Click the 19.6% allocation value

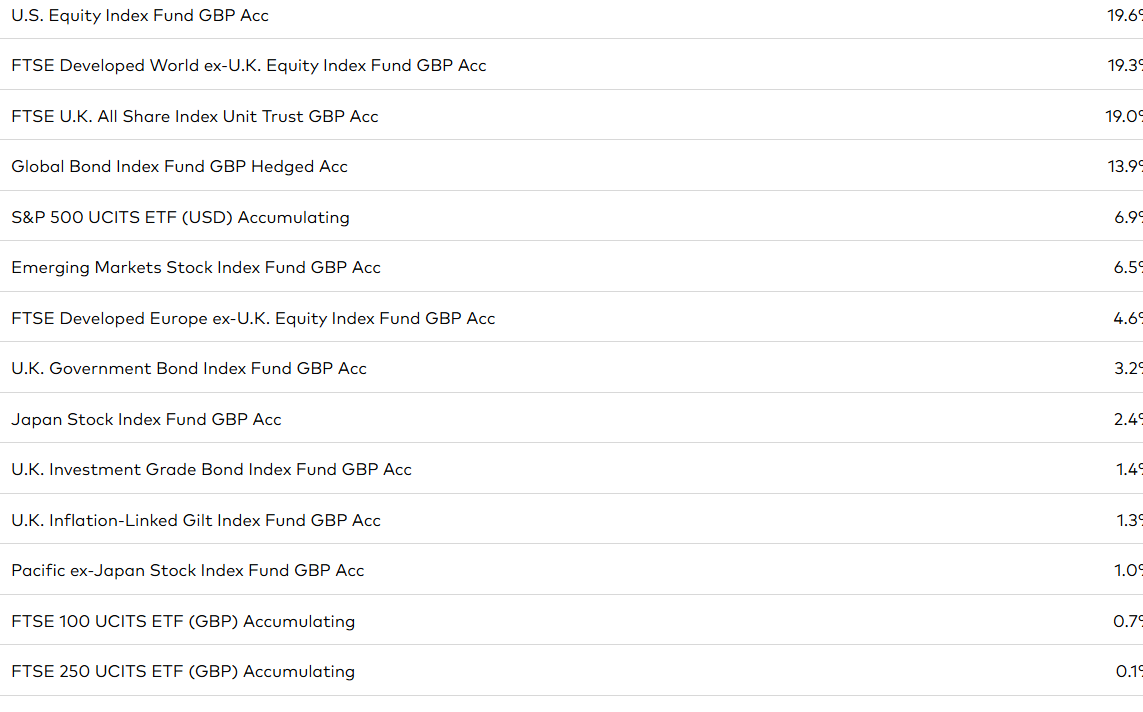point(1124,16)
